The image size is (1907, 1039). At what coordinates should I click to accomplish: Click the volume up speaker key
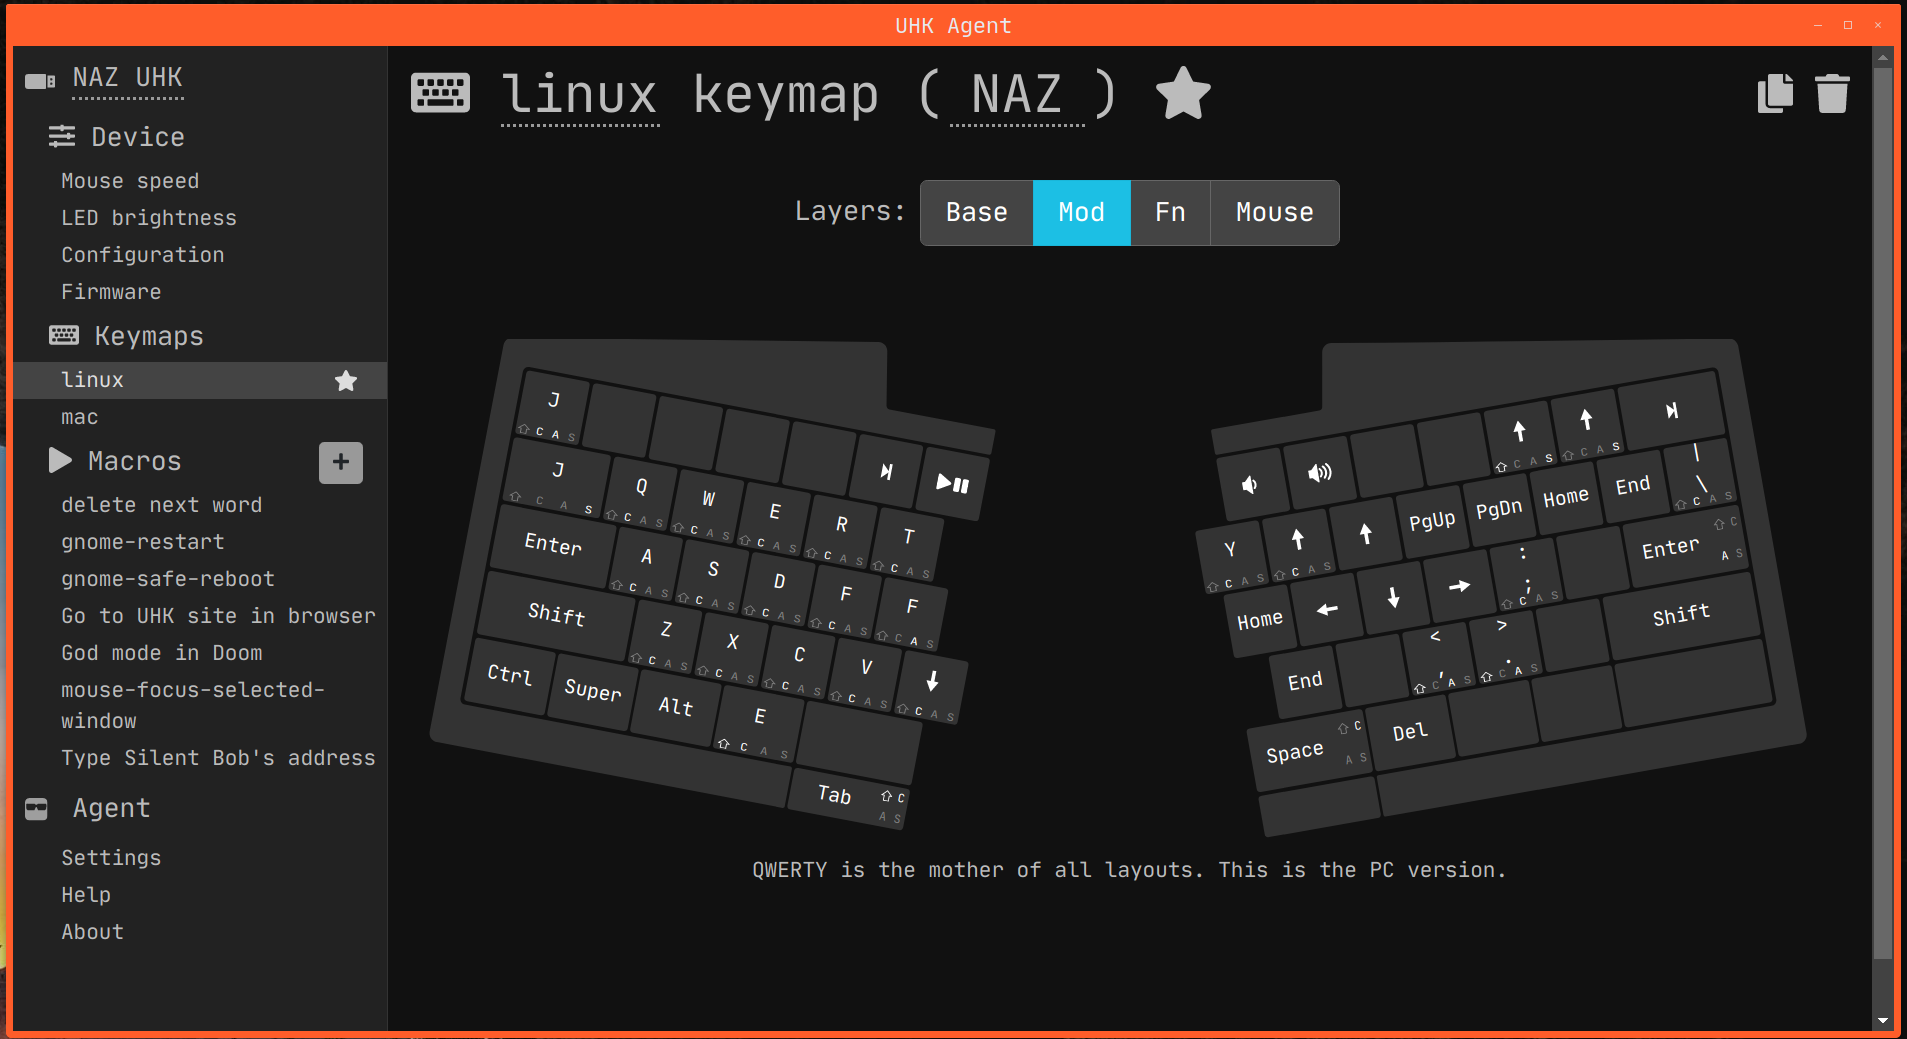[1319, 472]
